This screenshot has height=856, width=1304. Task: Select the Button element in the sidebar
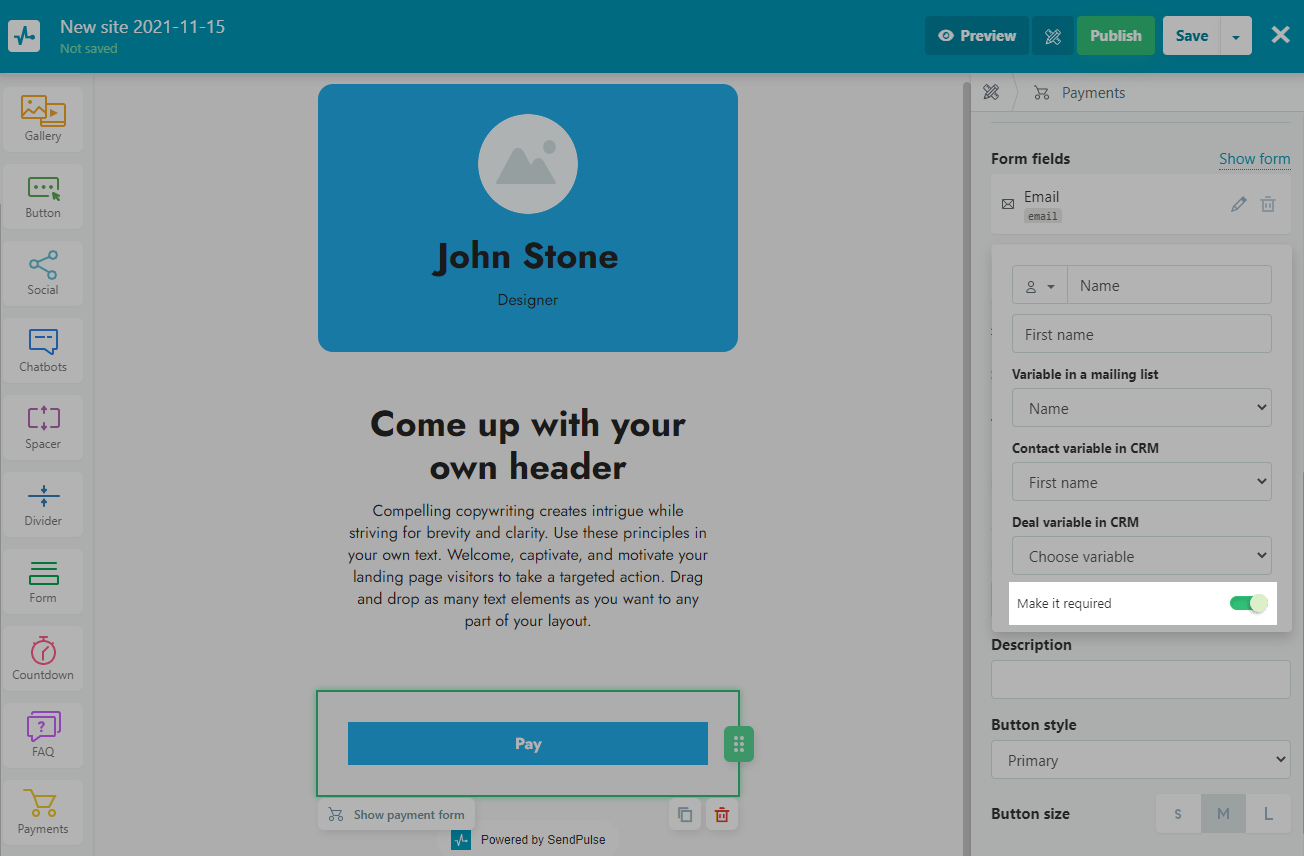click(43, 196)
